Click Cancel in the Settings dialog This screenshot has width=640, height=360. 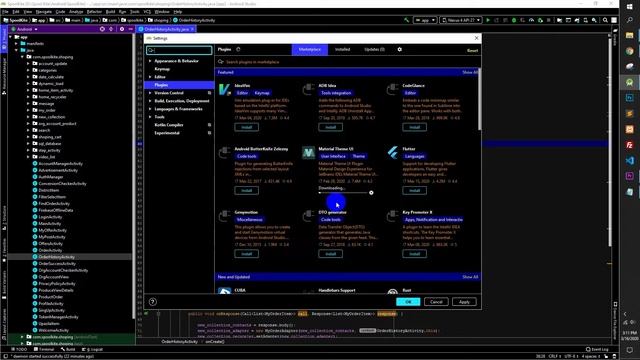click(x=436, y=302)
